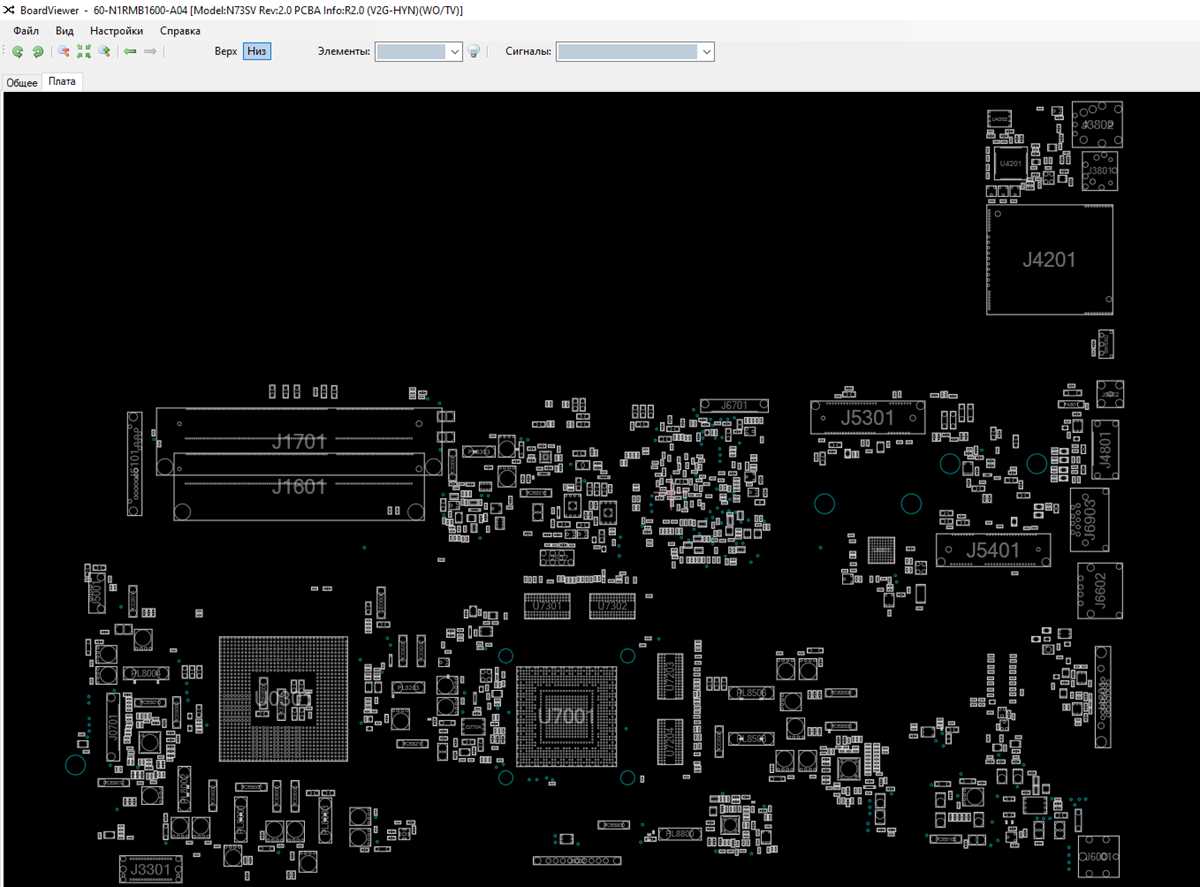Image resolution: width=1200 pixels, height=887 pixels.
Task: Select connector J6602
Action: point(1100,591)
